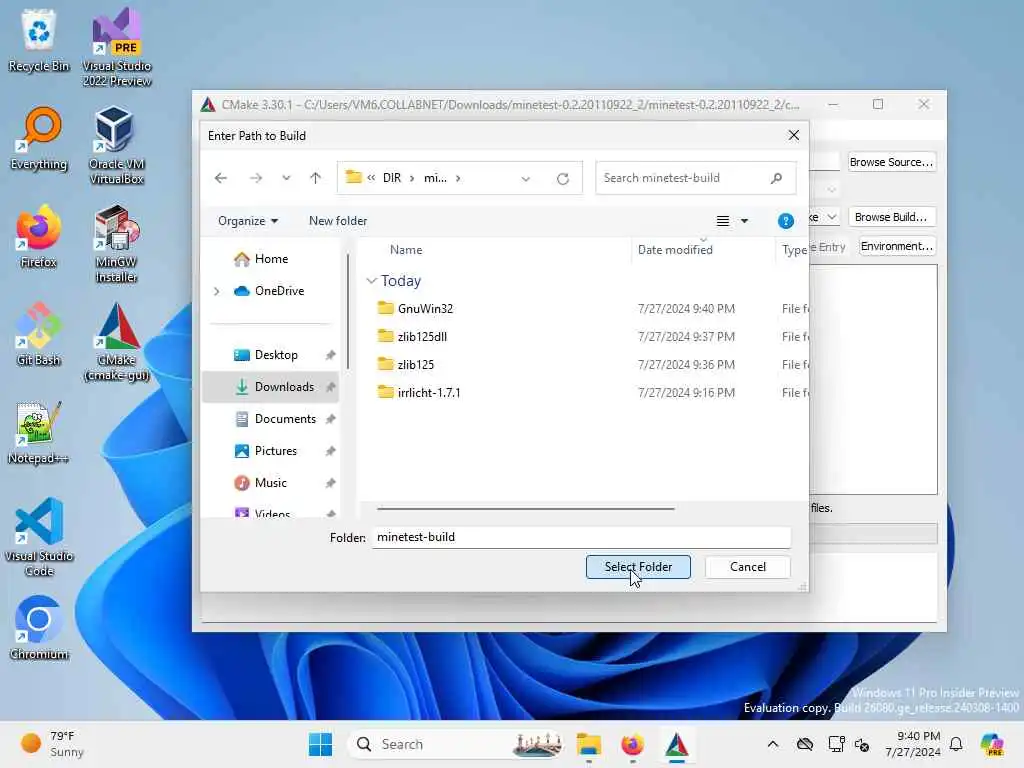
Task: Sort files by Name column
Action: coord(406,250)
